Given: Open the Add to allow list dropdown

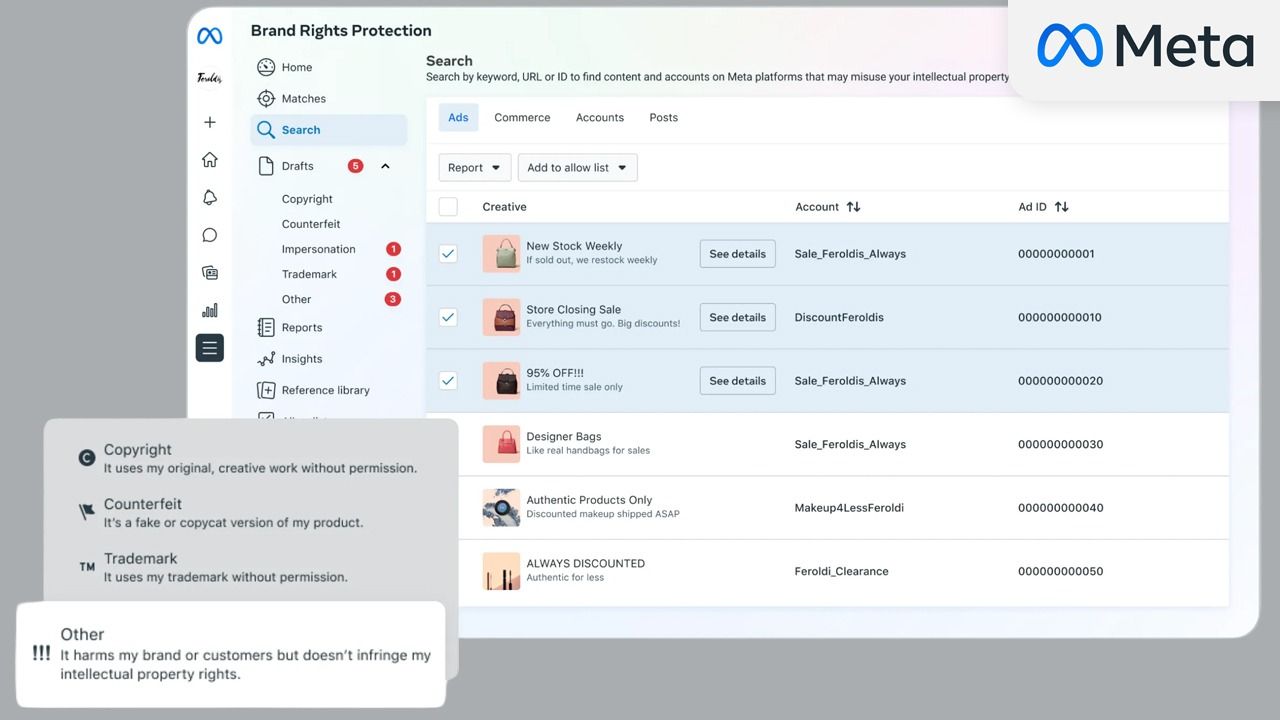Looking at the screenshot, I should (577, 168).
